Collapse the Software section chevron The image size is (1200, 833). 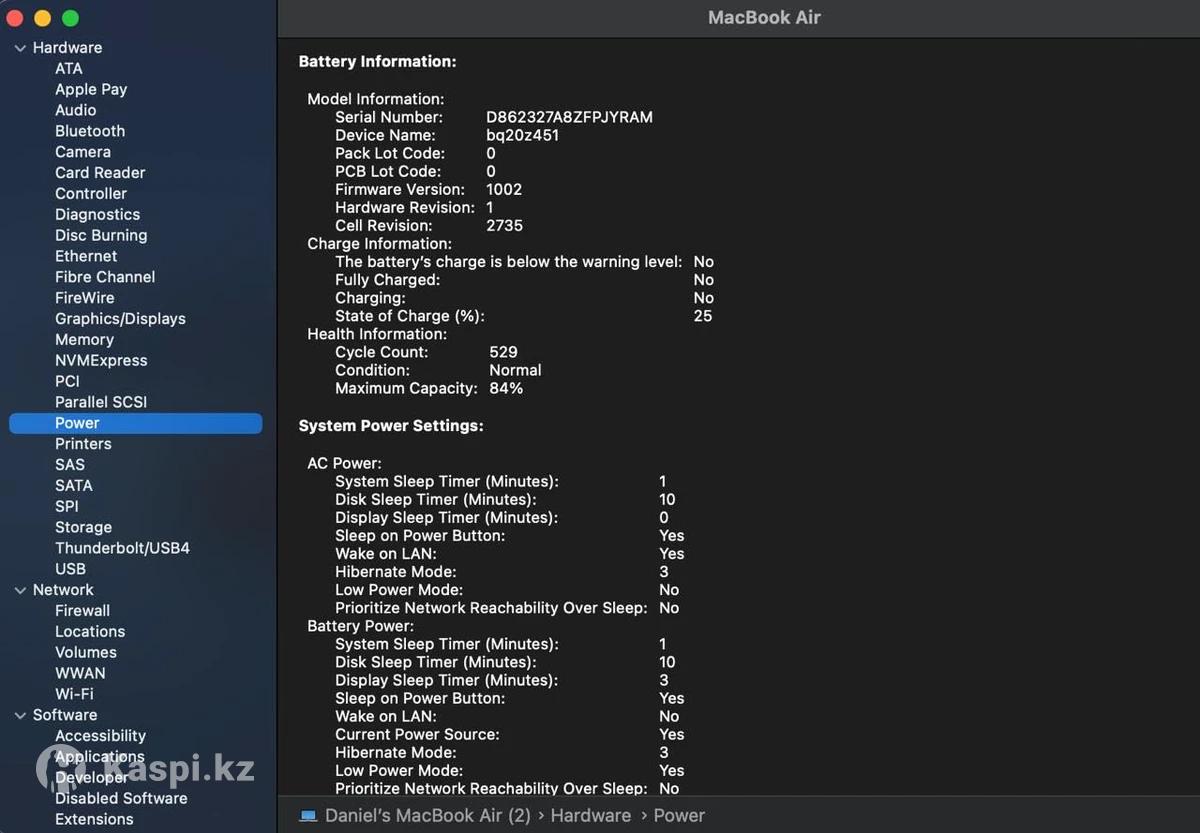(20, 715)
